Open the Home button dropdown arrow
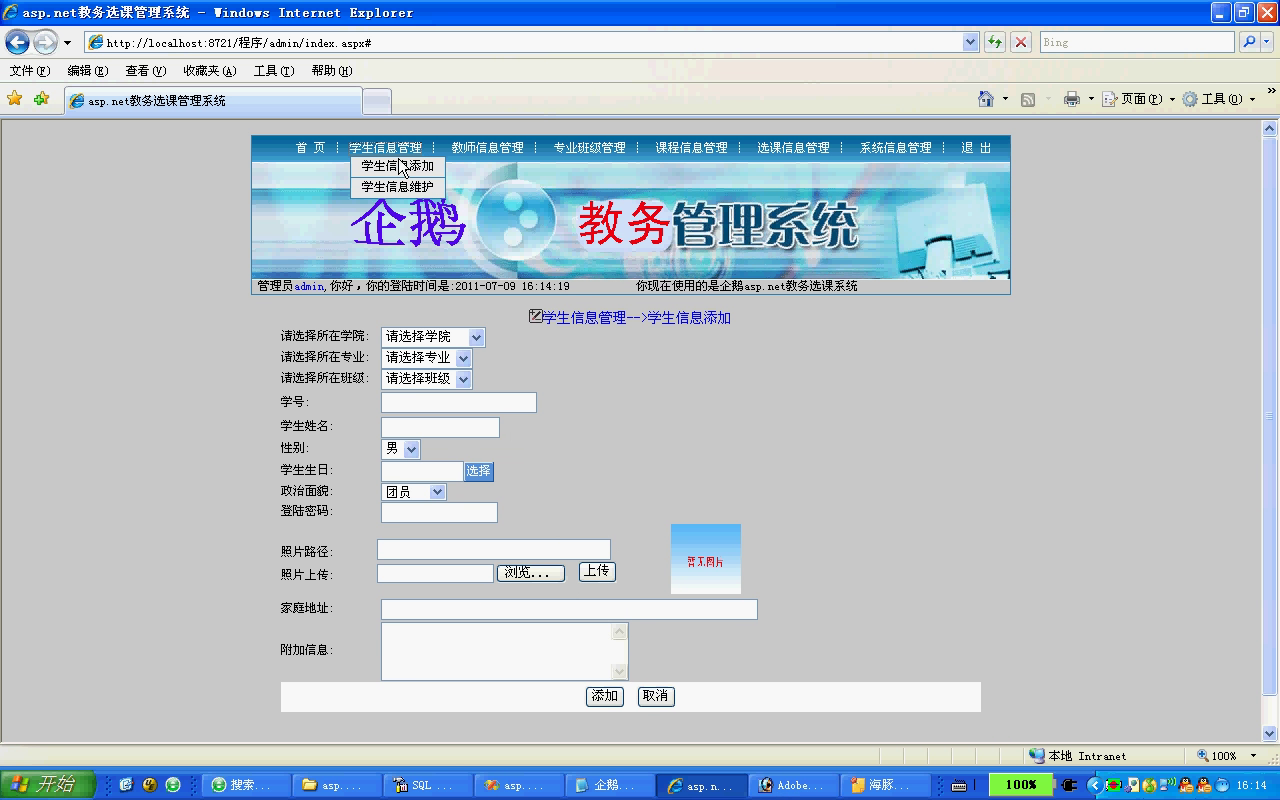Viewport: 1280px width, 800px height. 1004,99
